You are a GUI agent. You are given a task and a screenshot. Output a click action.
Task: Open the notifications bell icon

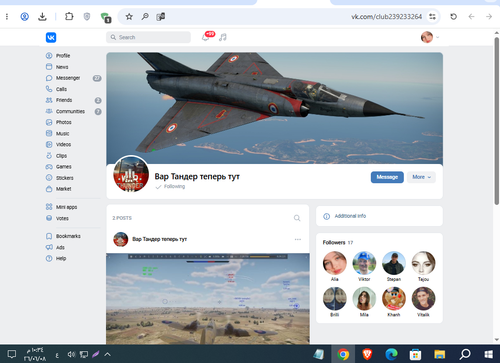(x=206, y=37)
